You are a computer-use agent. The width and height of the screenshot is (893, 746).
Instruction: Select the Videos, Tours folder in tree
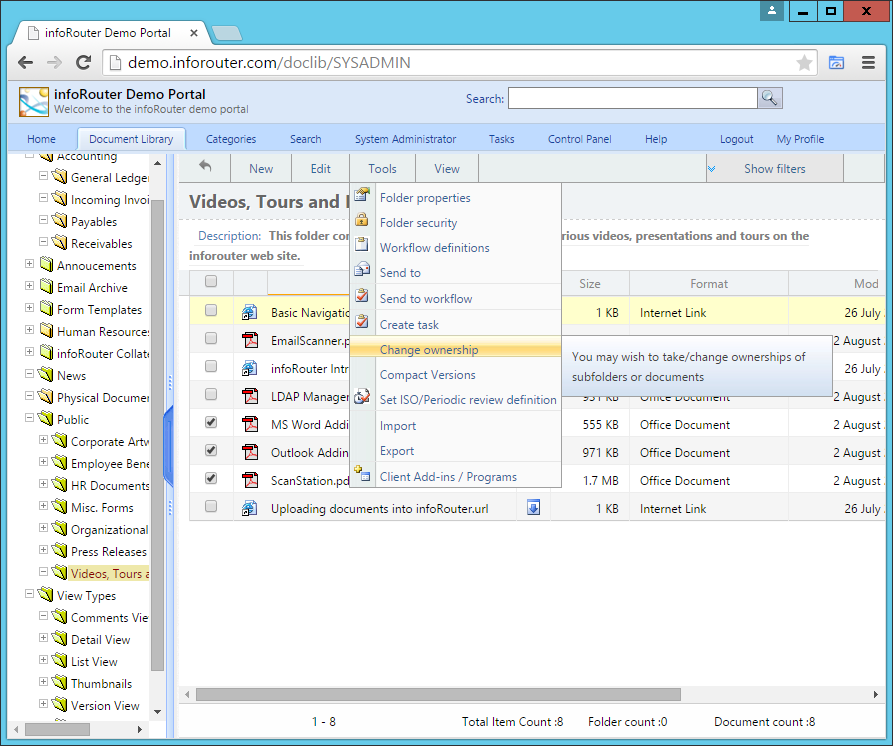pos(110,573)
